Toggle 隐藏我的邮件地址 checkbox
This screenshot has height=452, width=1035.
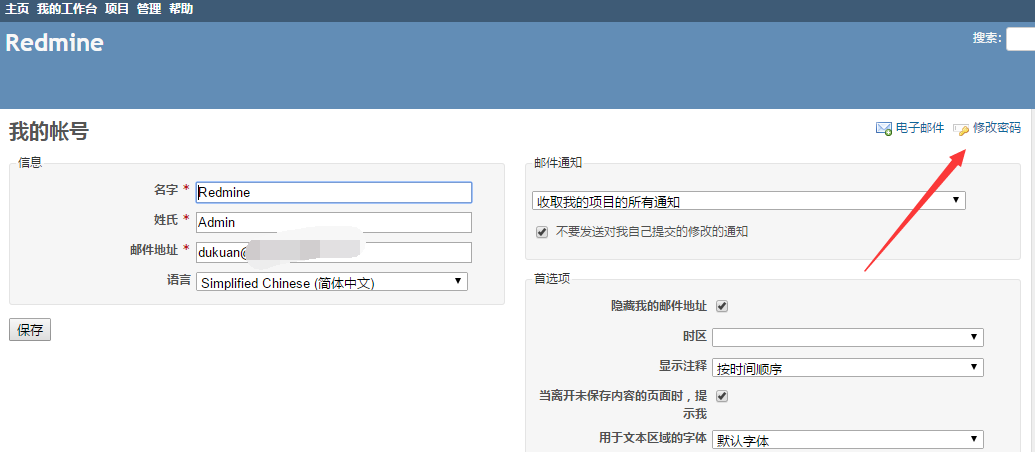pyautogui.click(x=721, y=306)
